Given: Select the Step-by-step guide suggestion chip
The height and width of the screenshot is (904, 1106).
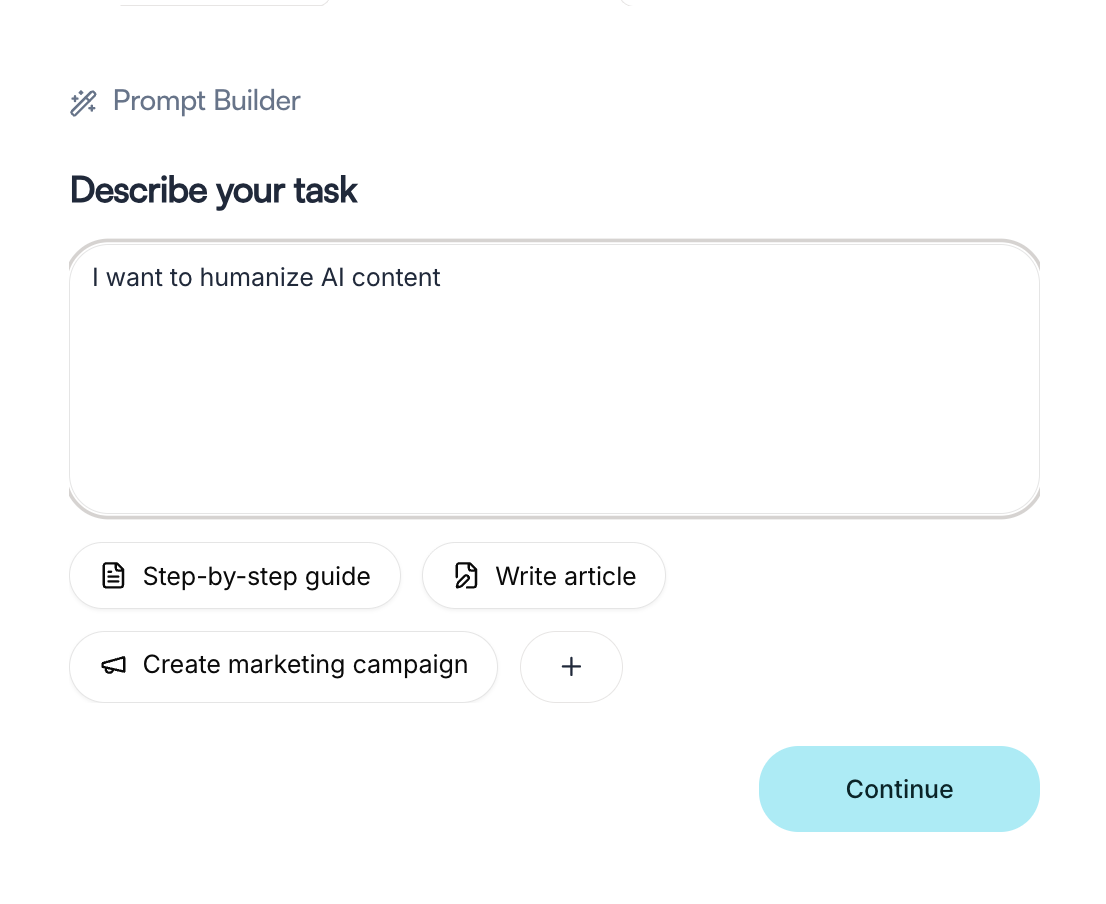Looking at the screenshot, I should click(x=234, y=576).
